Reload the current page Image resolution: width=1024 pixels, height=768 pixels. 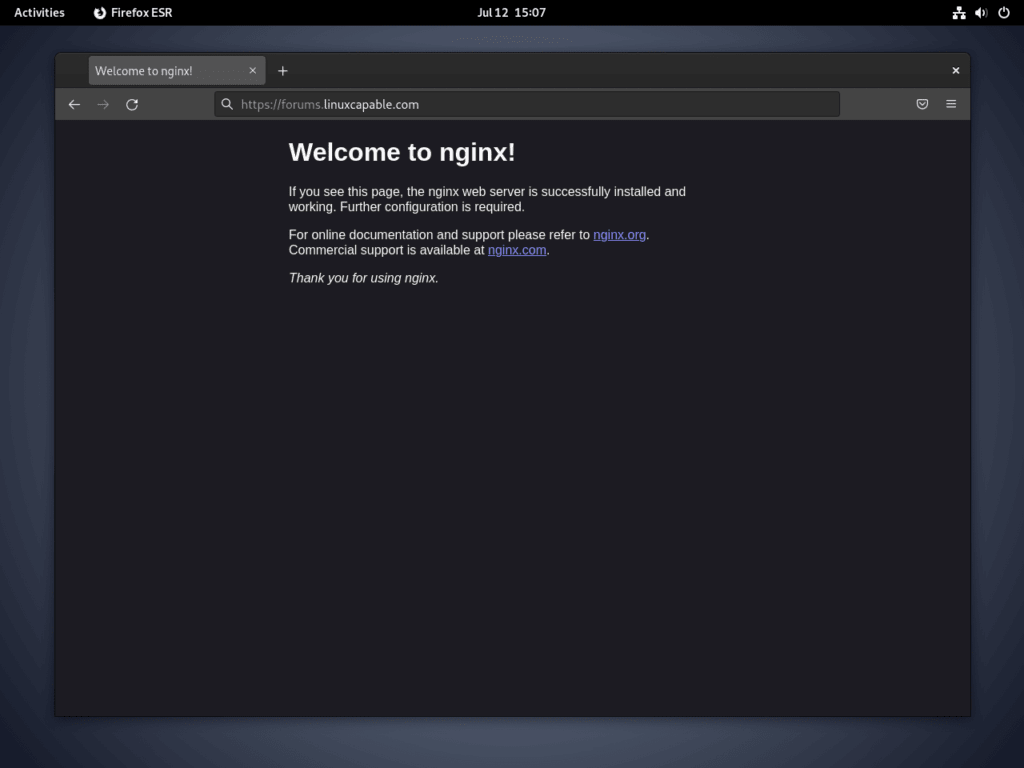point(132,103)
